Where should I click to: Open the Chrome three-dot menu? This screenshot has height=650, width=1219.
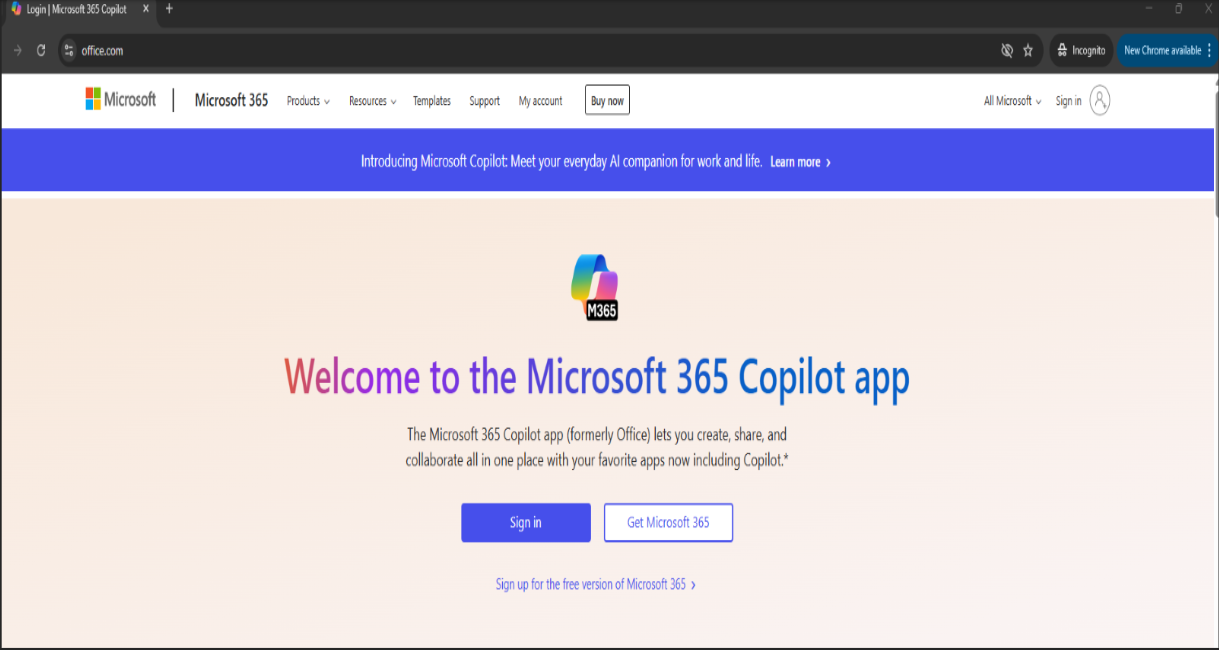click(1209, 50)
